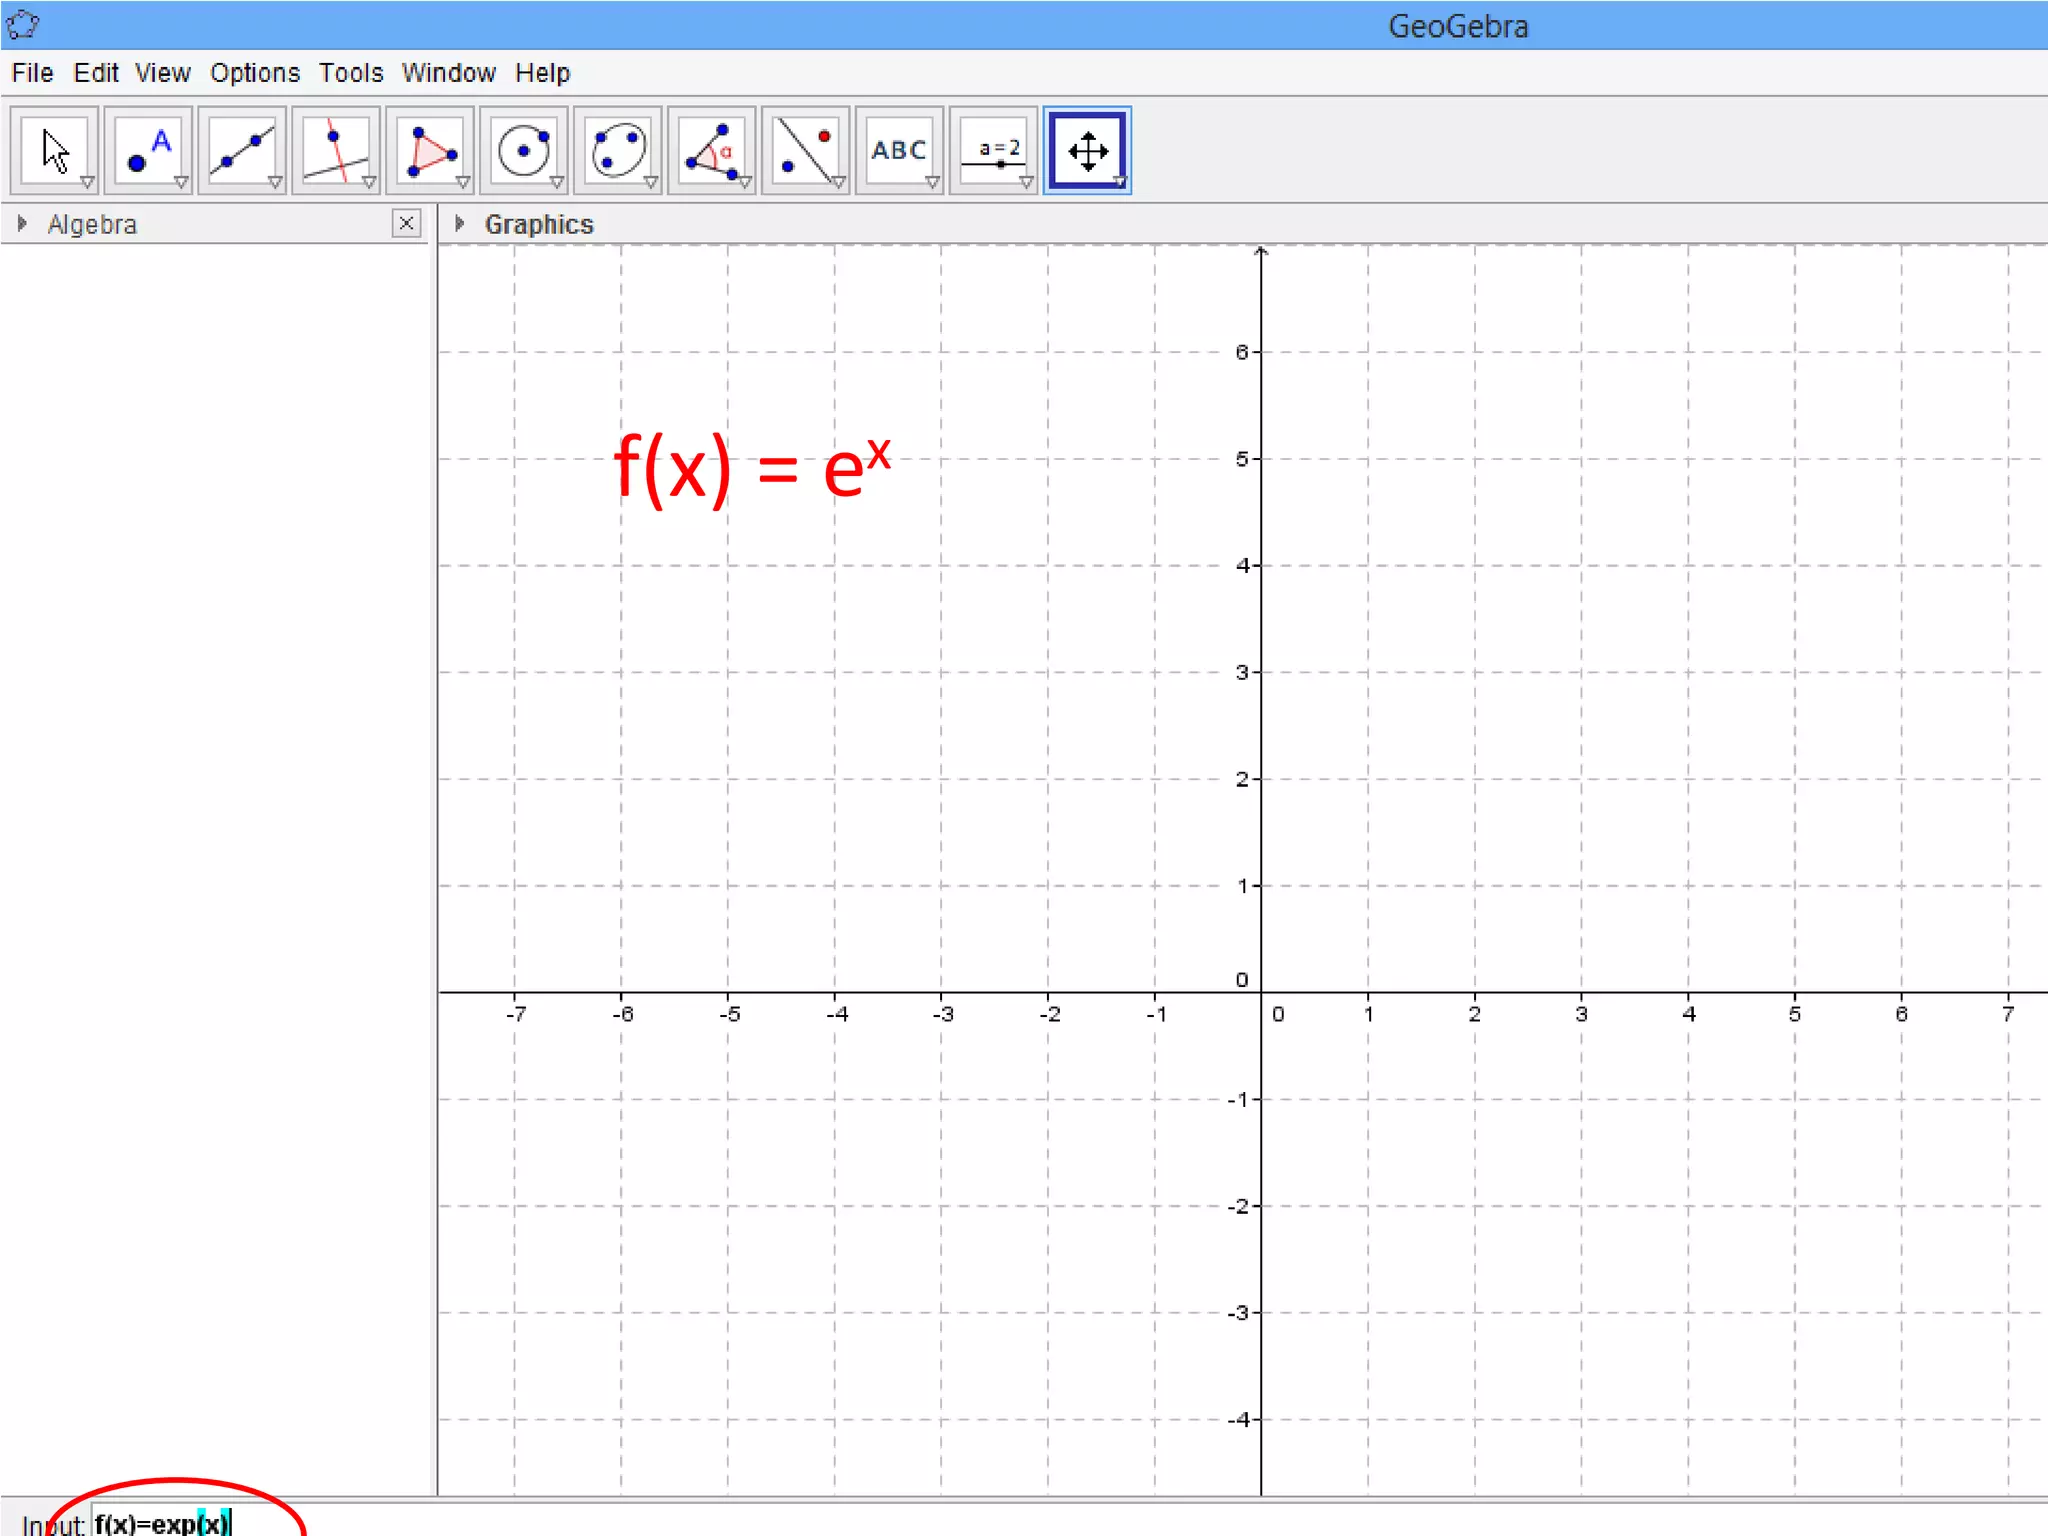Pick the ABC Insert Text tool
2048x1536 pixels.
[899, 150]
